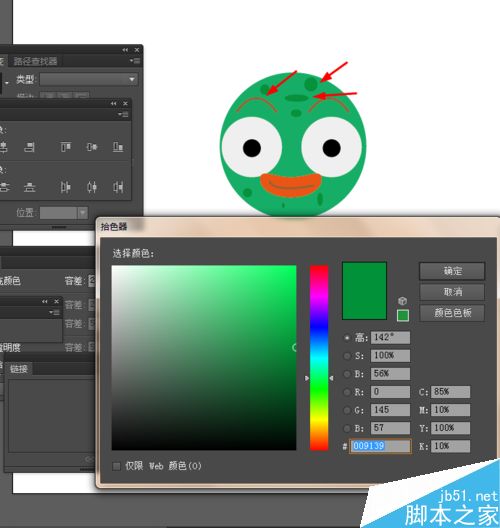
Task: Close the 路径查找器 panel group
Action: pyautogui.click(x=137, y=50)
